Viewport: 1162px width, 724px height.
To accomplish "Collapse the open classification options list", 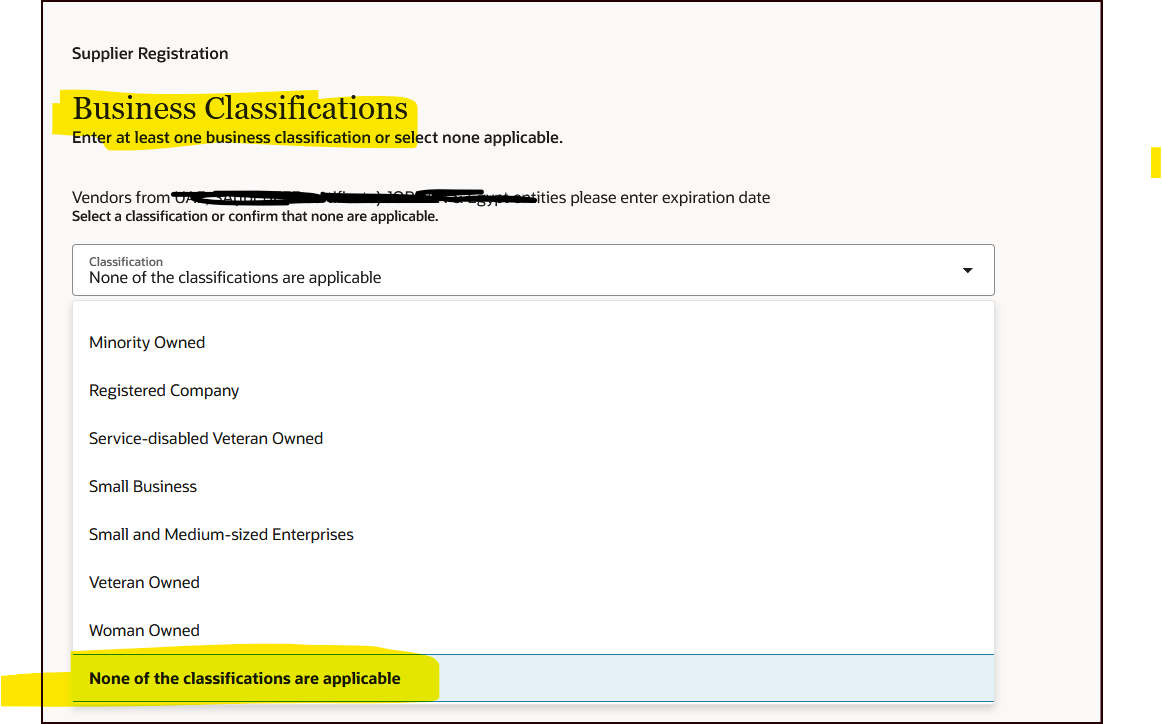I will (967, 270).
